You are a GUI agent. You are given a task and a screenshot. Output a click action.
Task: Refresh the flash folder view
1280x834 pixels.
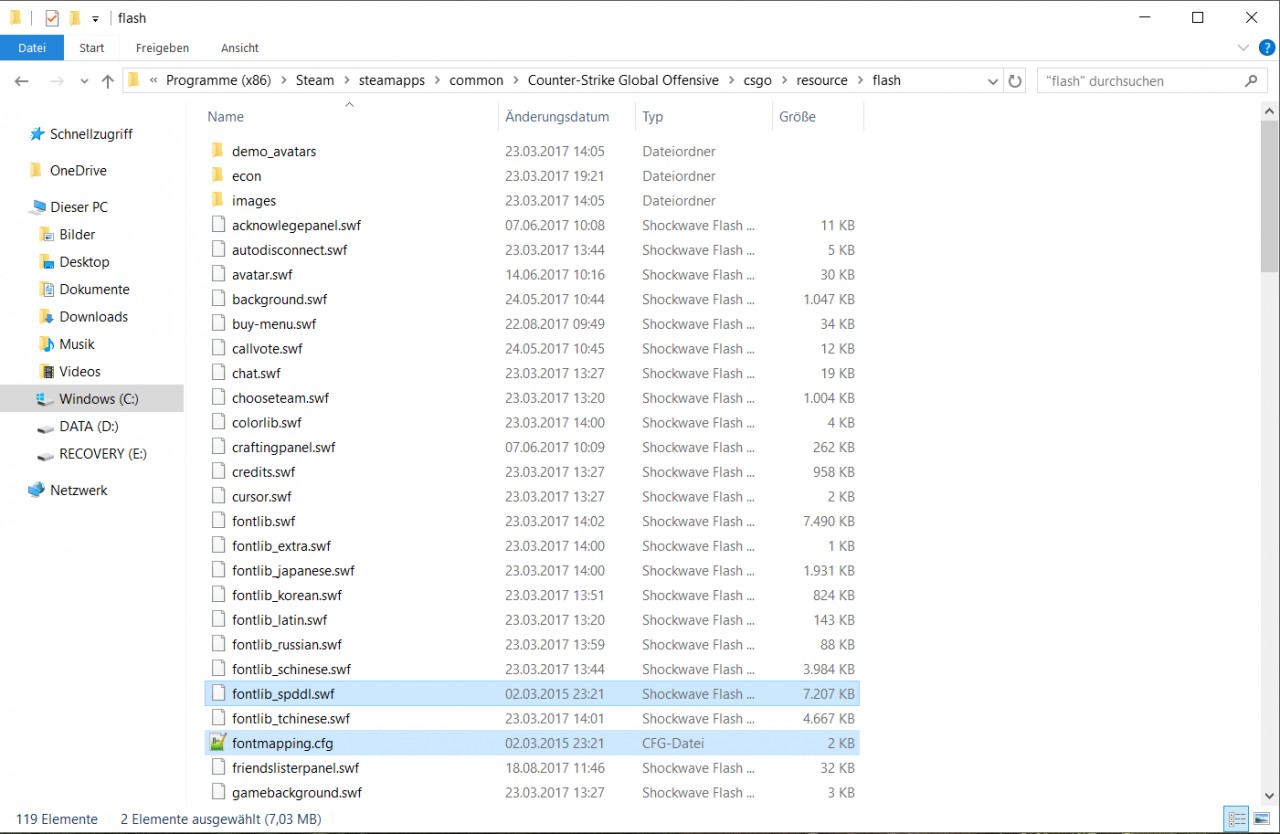(x=1015, y=81)
